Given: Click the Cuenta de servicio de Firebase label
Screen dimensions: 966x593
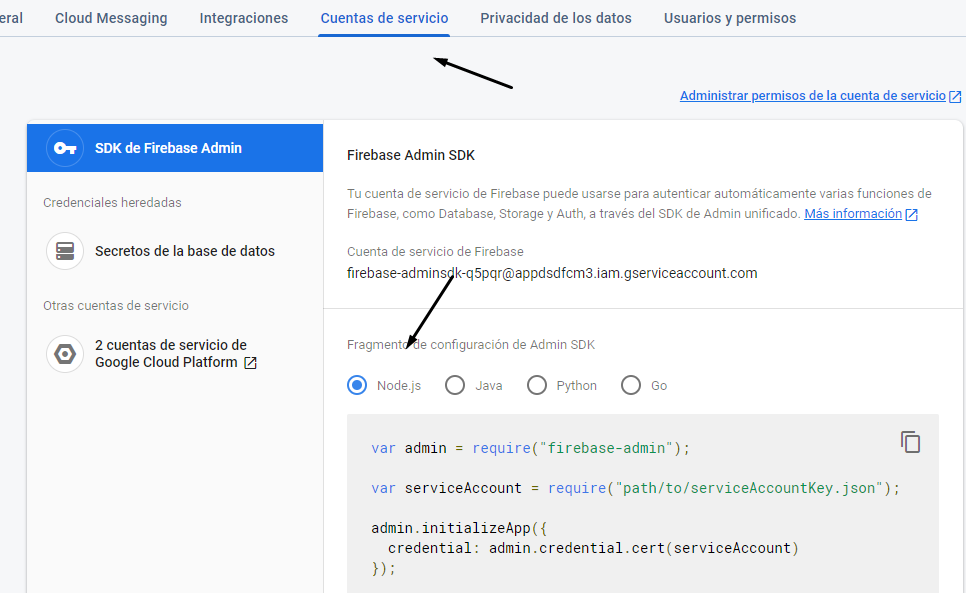Looking at the screenshot, I should (x=435, y=252).
